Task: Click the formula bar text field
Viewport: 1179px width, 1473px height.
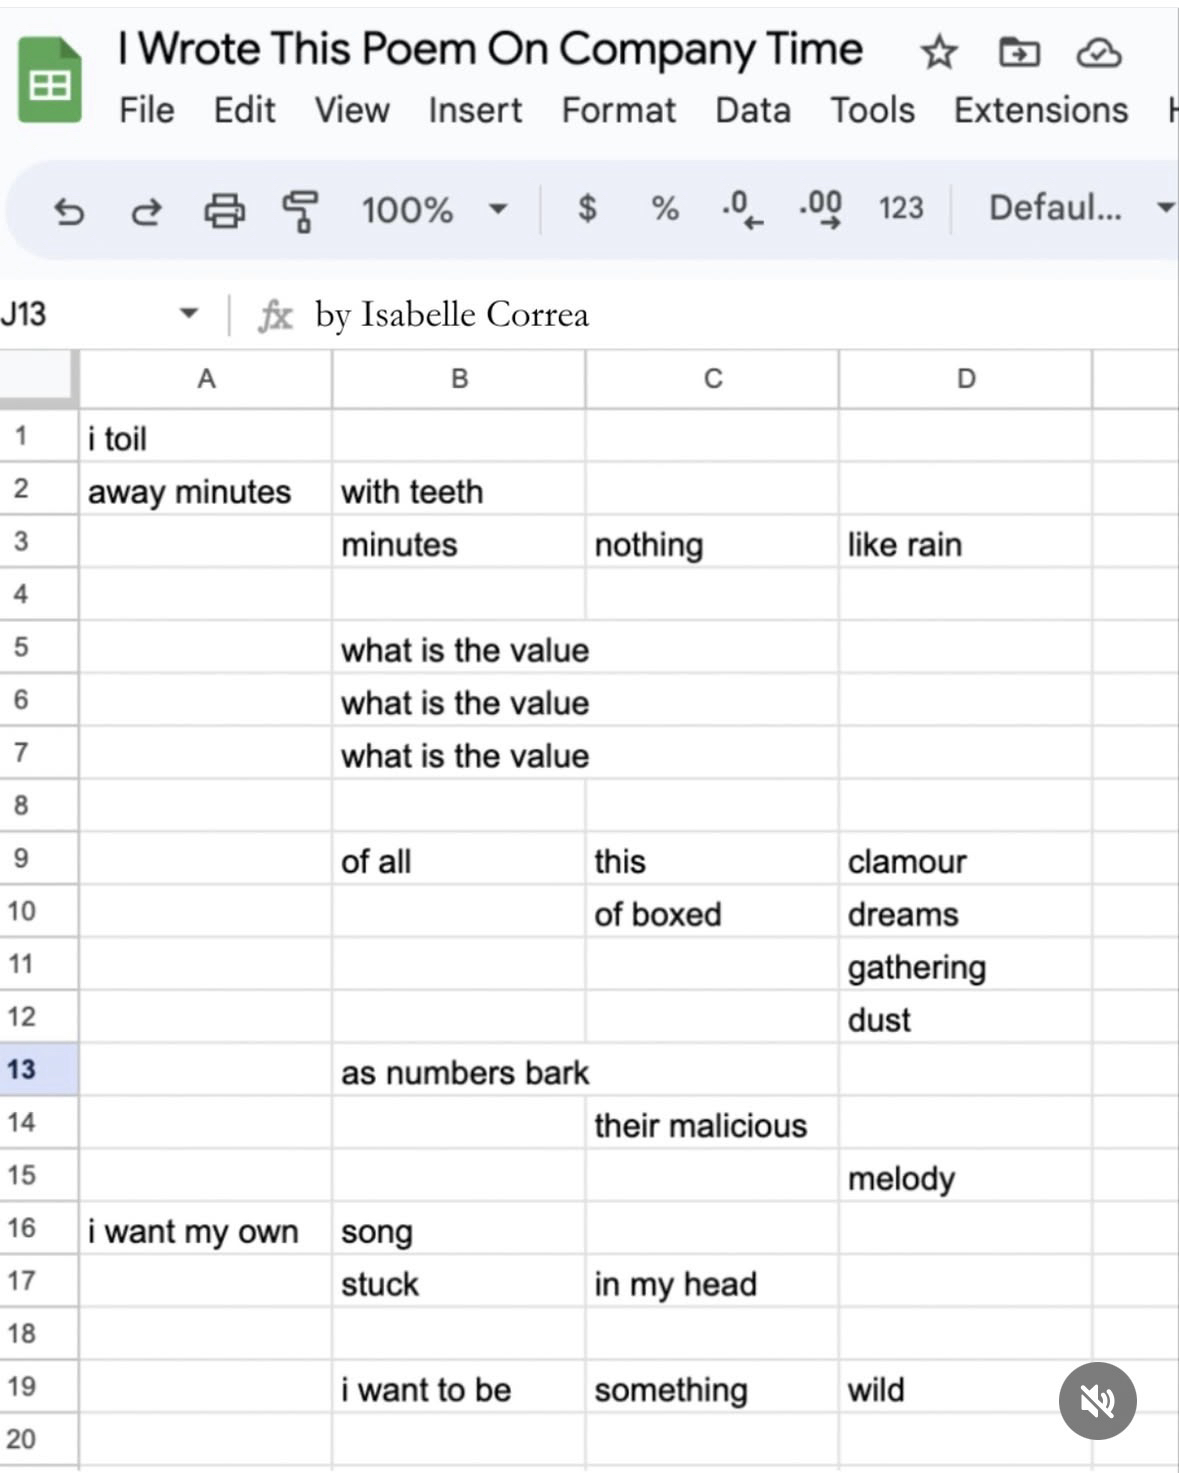Action: 700,315
